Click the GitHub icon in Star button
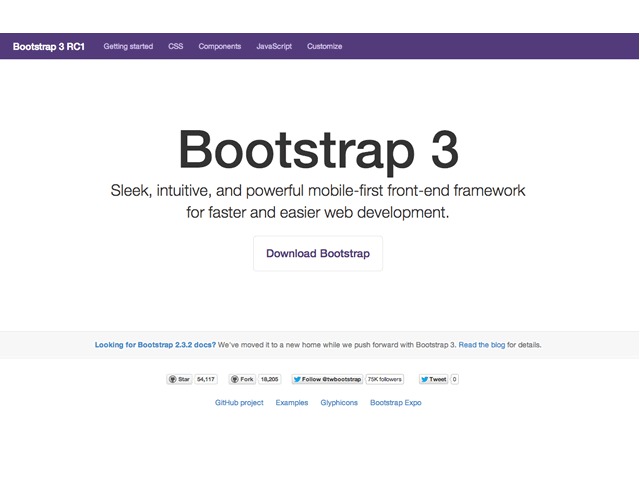Image resolution: width=640 pixels, height=480 pixels. tap(173, 379)
